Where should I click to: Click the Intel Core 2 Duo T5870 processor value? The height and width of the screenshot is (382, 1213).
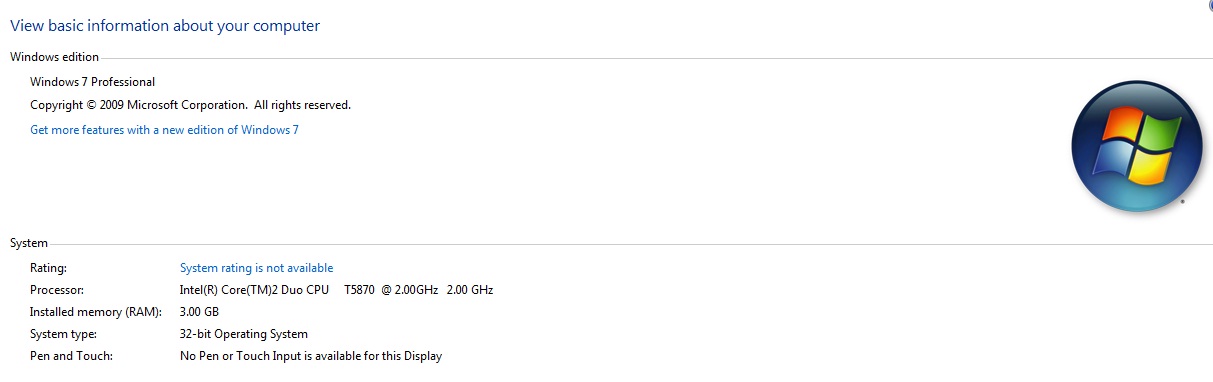(336, 290)
